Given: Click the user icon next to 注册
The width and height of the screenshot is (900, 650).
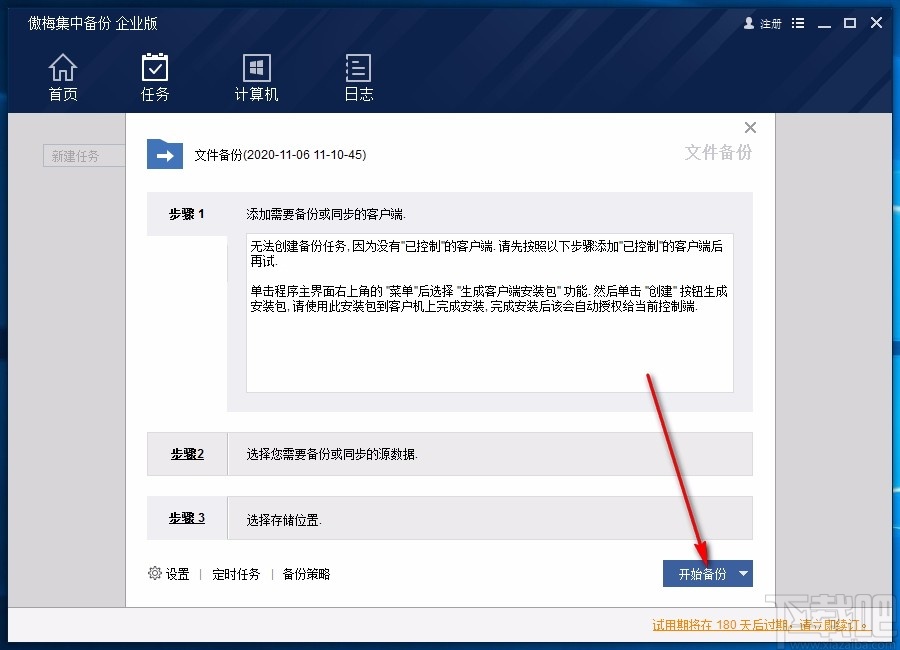Looking at the screenshot, I should [749, 23].
